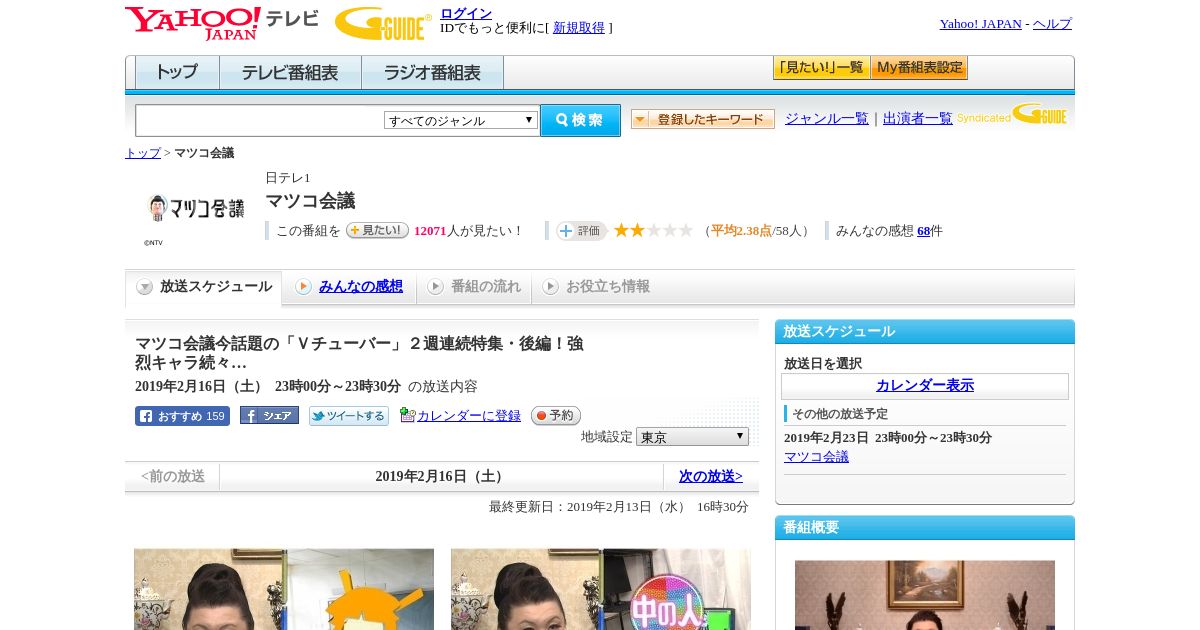Open the ログイン link

pos(466,13)
